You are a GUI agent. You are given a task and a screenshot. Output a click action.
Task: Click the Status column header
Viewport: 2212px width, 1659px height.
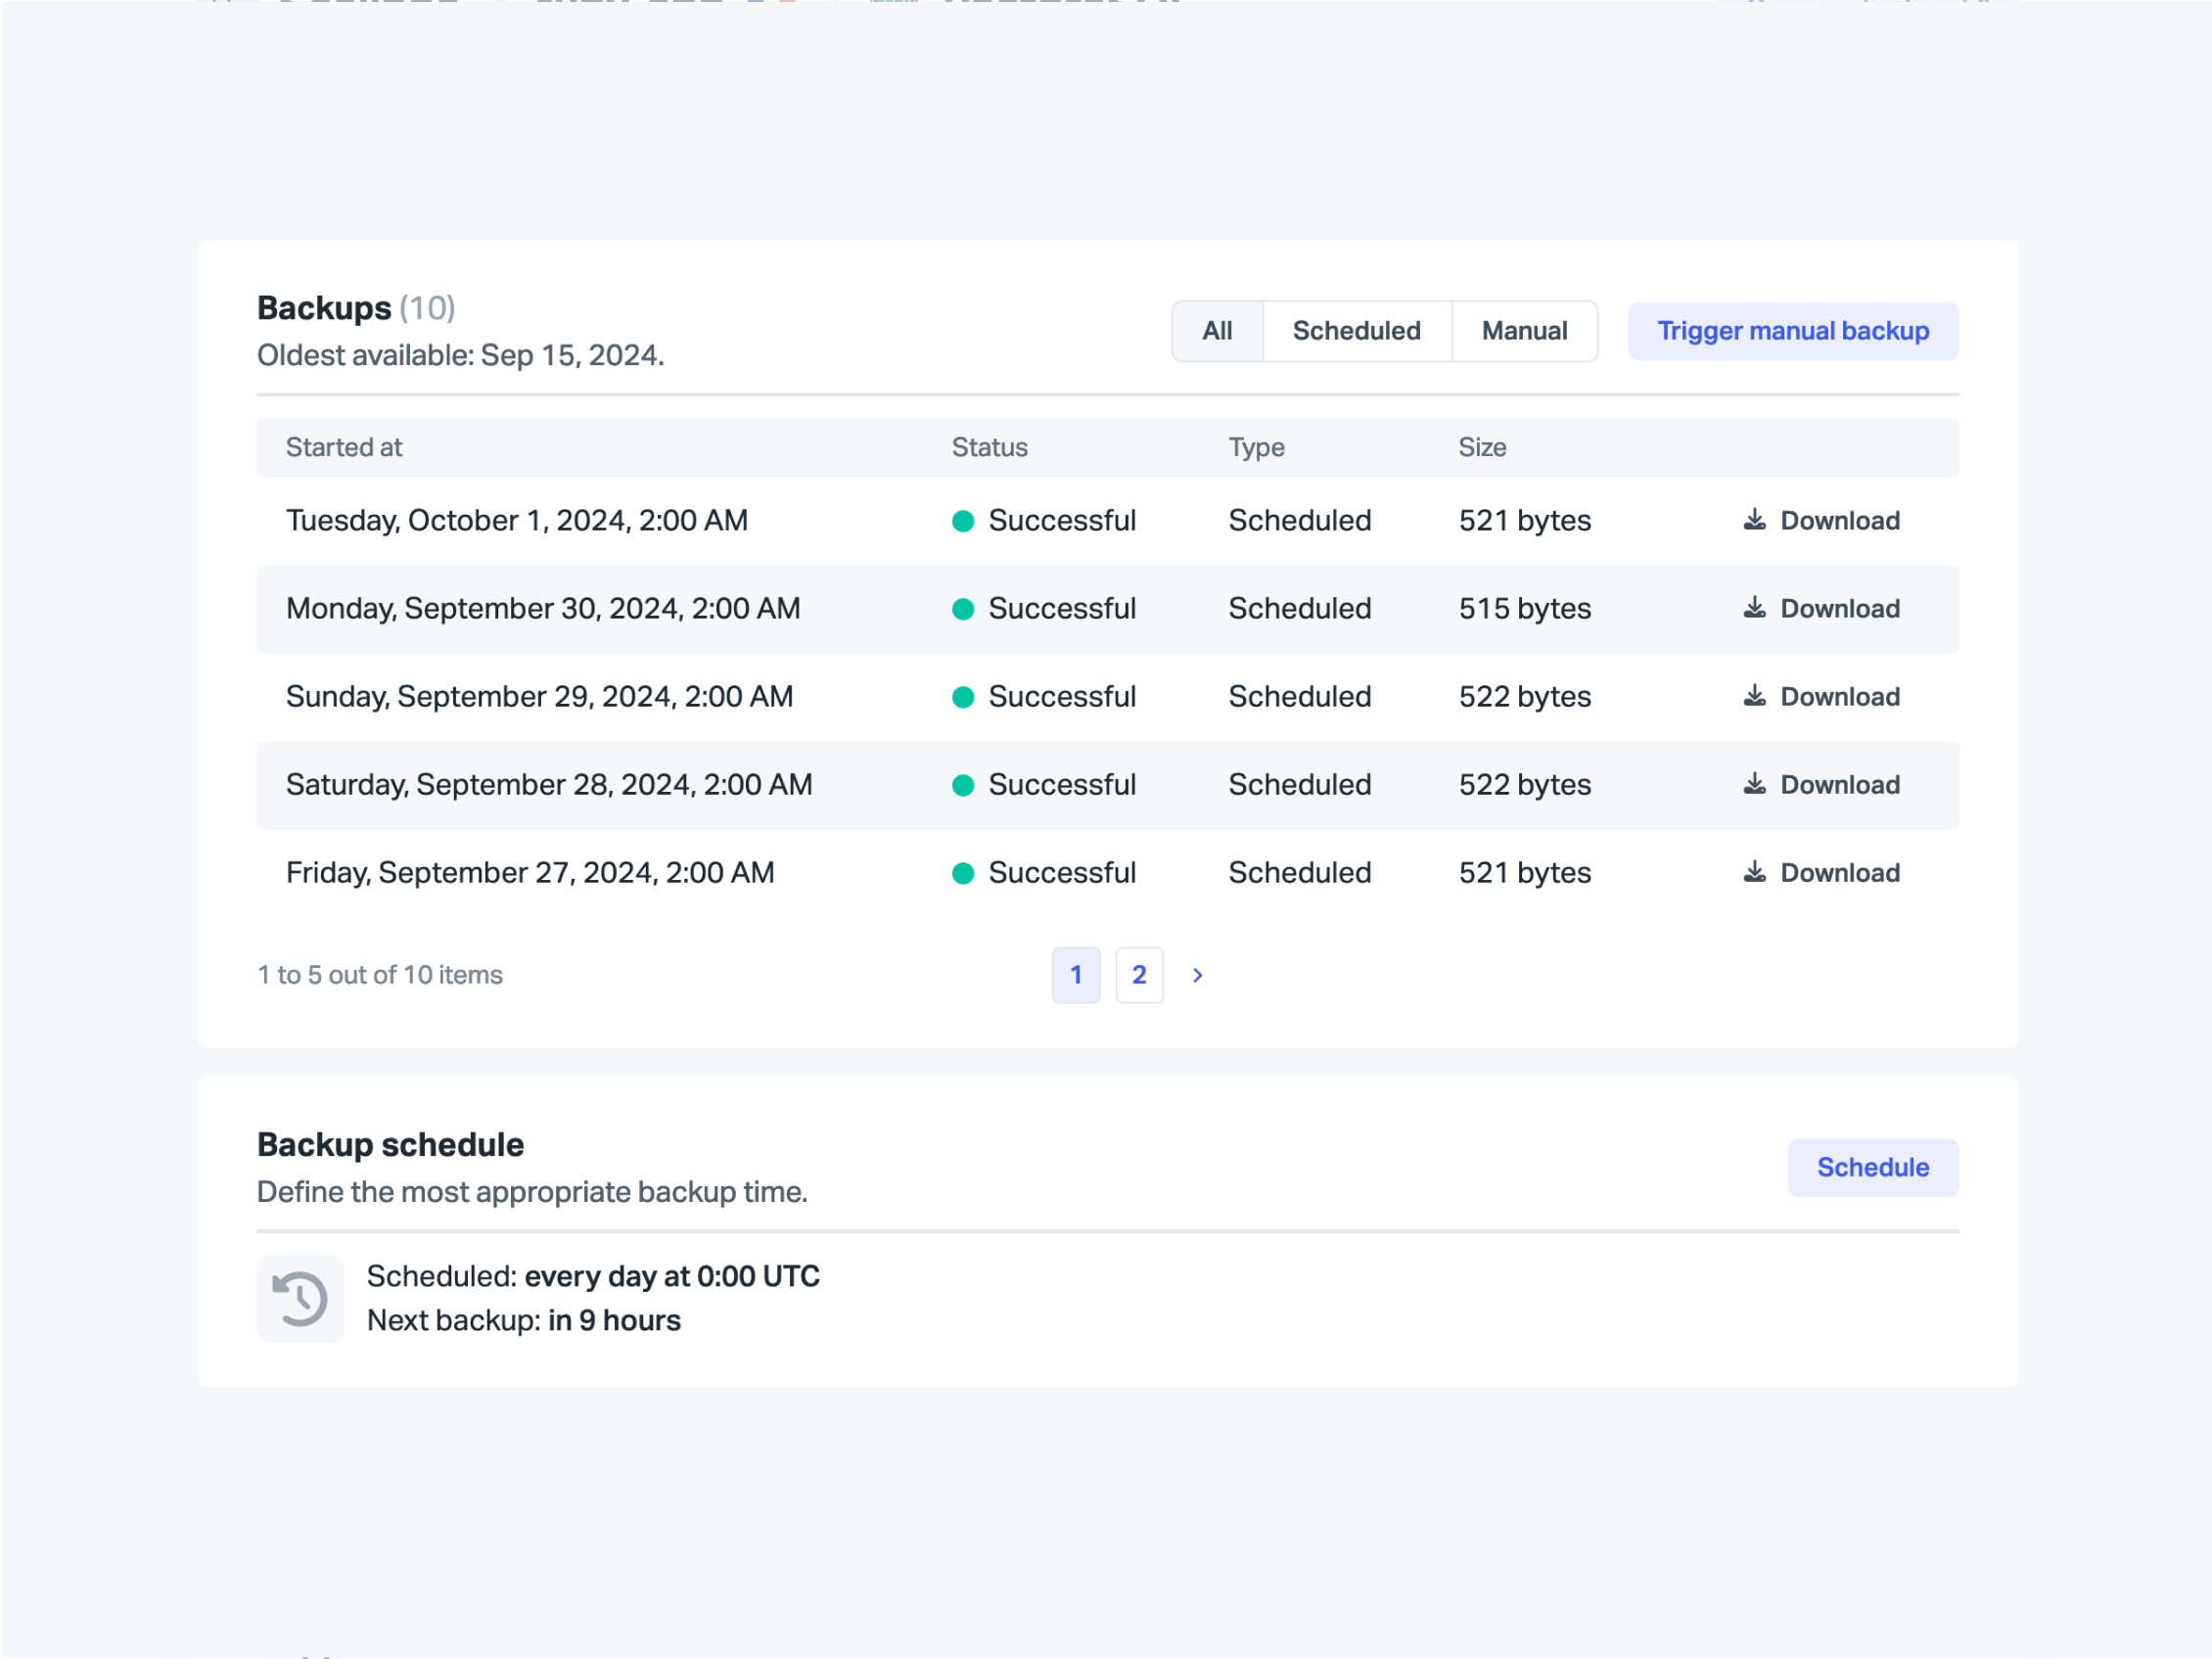(989, 447)
